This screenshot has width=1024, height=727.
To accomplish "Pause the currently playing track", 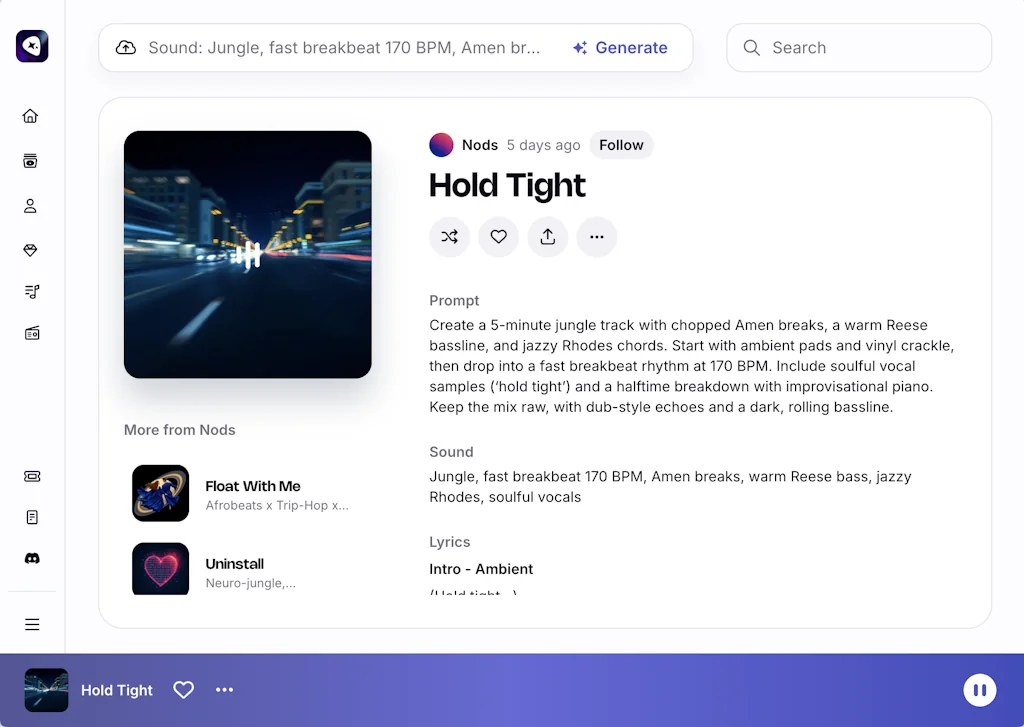I will point(979,690).
